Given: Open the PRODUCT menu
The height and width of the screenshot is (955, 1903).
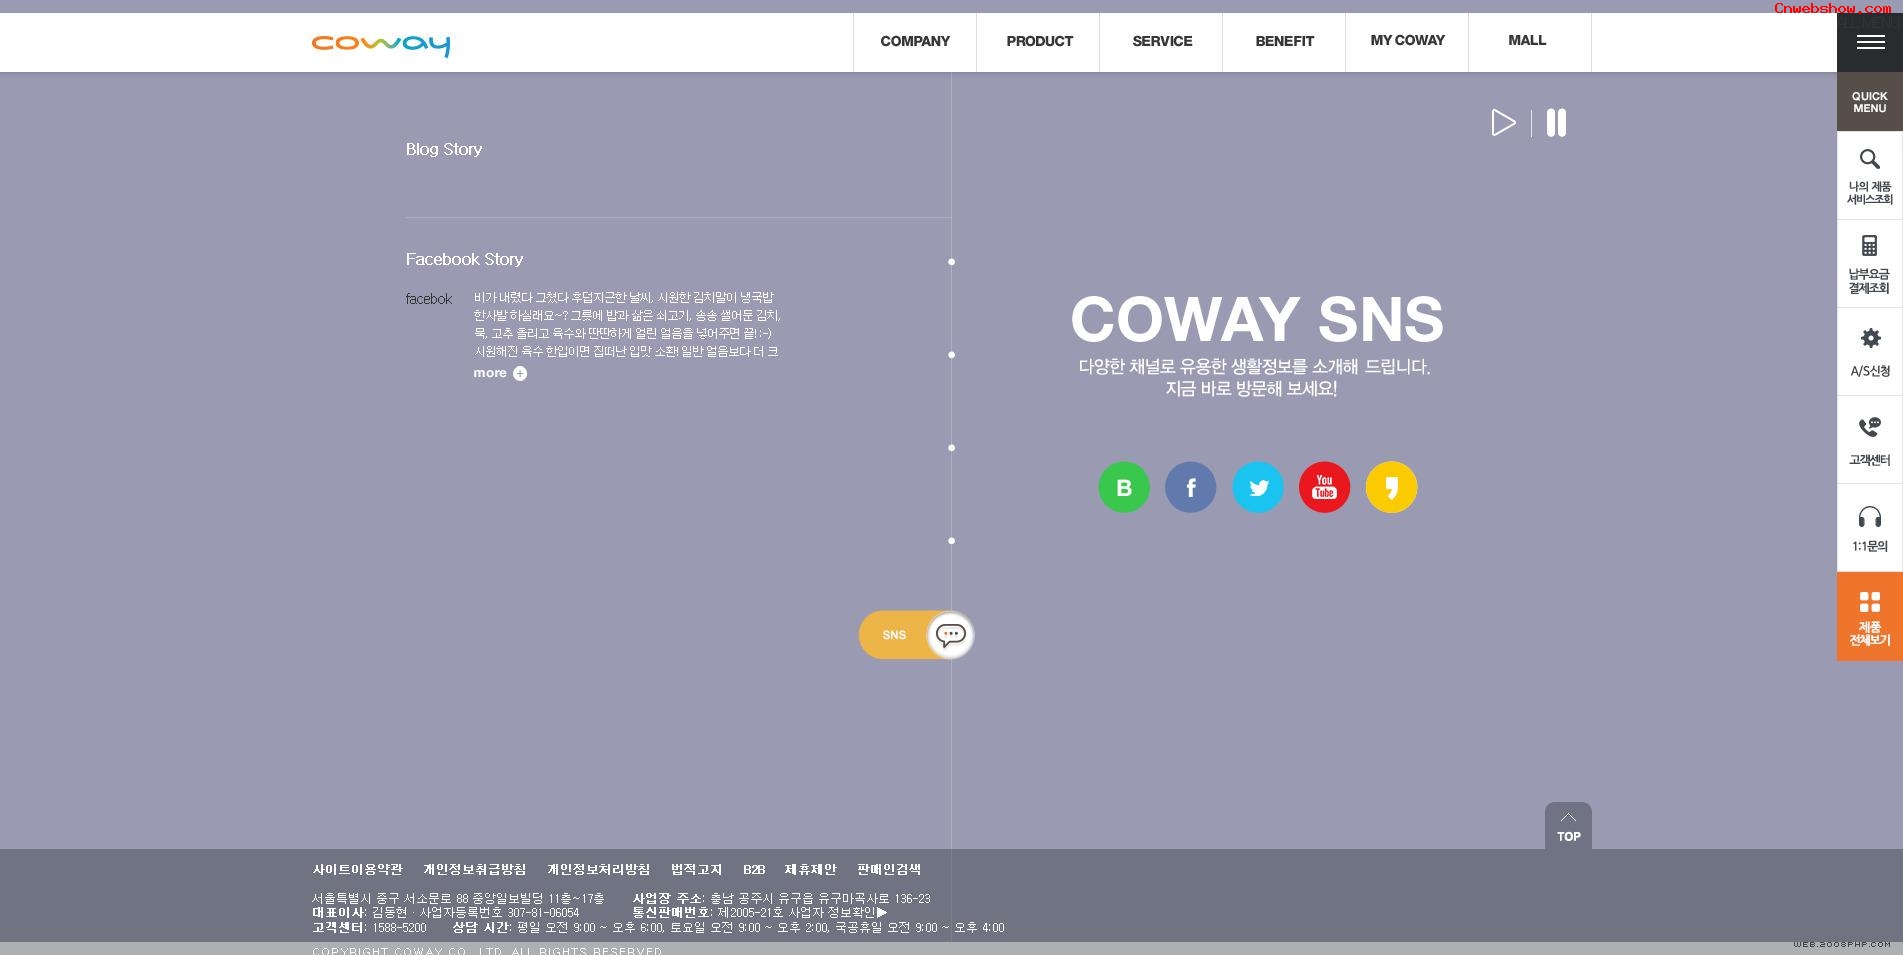Looking at the screenshot, I should [x=1039, y=41].
